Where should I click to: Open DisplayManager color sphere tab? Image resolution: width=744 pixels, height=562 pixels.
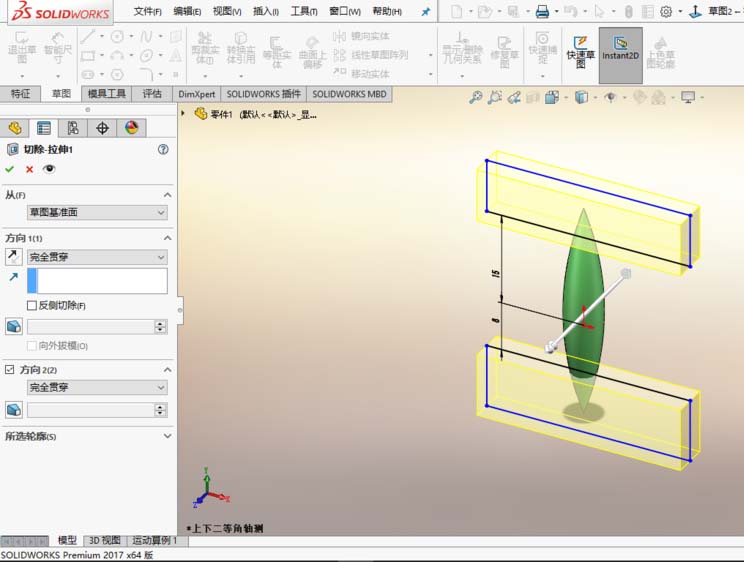pos(131,128)
